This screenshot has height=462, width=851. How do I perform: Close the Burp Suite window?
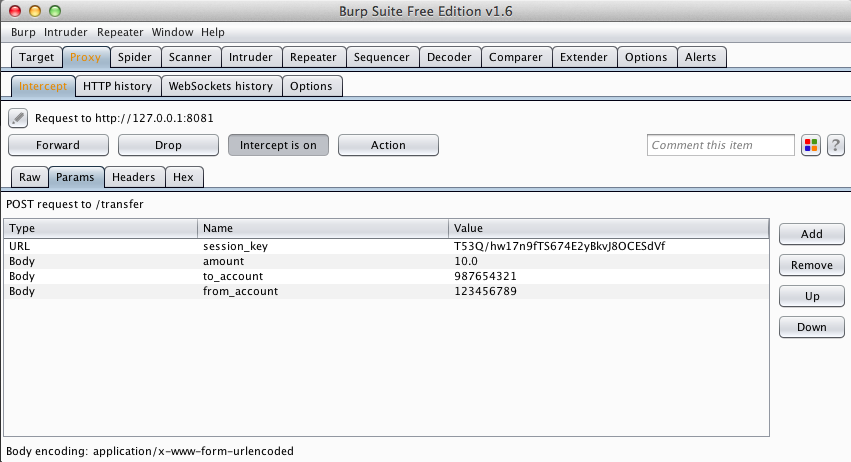[x=15, y=11]
